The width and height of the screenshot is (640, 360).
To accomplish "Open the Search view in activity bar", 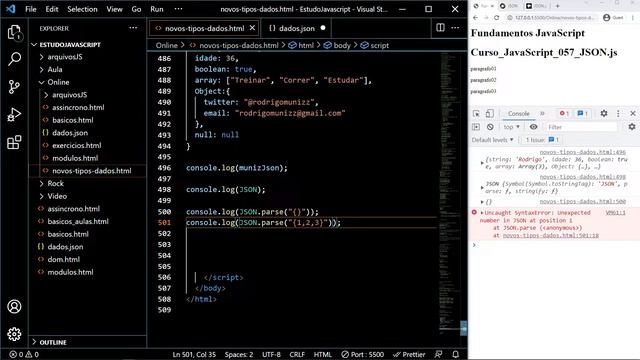I will click(14, 59).
